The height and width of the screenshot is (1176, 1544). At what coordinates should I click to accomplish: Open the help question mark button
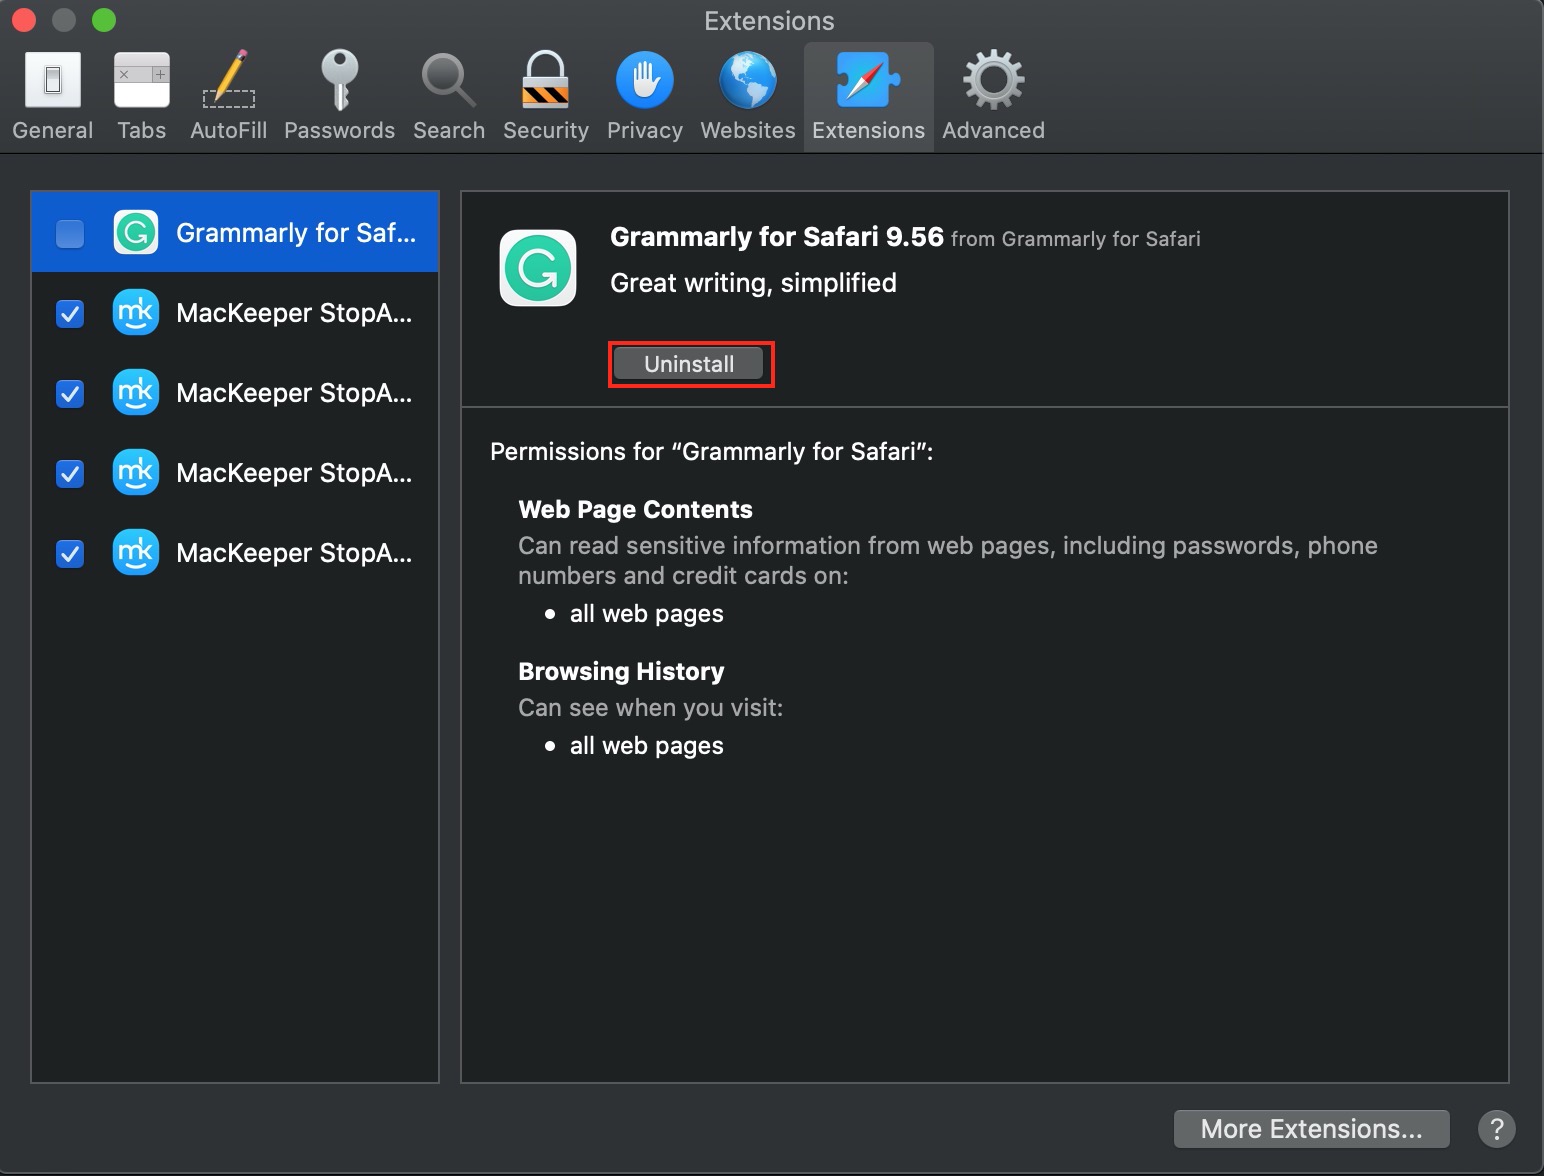(x=1496, y=1129)
